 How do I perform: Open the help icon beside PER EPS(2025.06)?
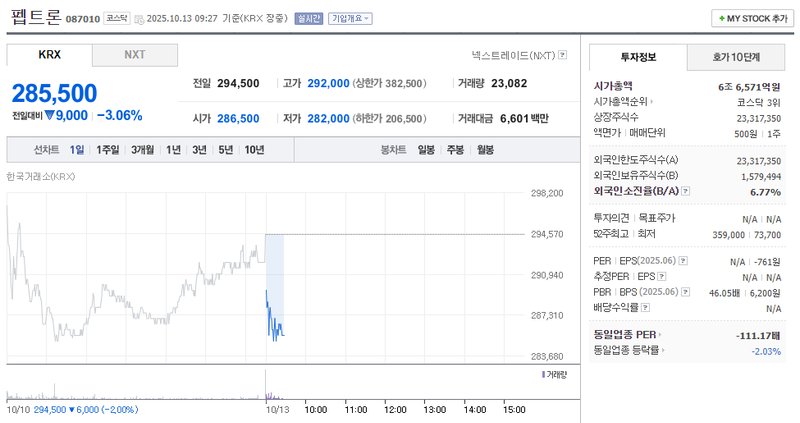coord(683,261)
